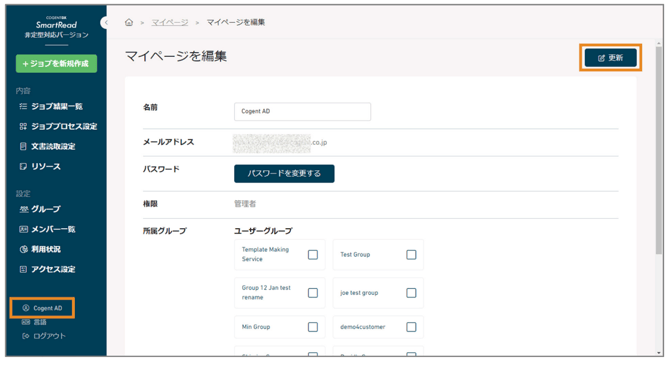
Task: Open リソース in the sidebar
Action: tap(46, 167)
